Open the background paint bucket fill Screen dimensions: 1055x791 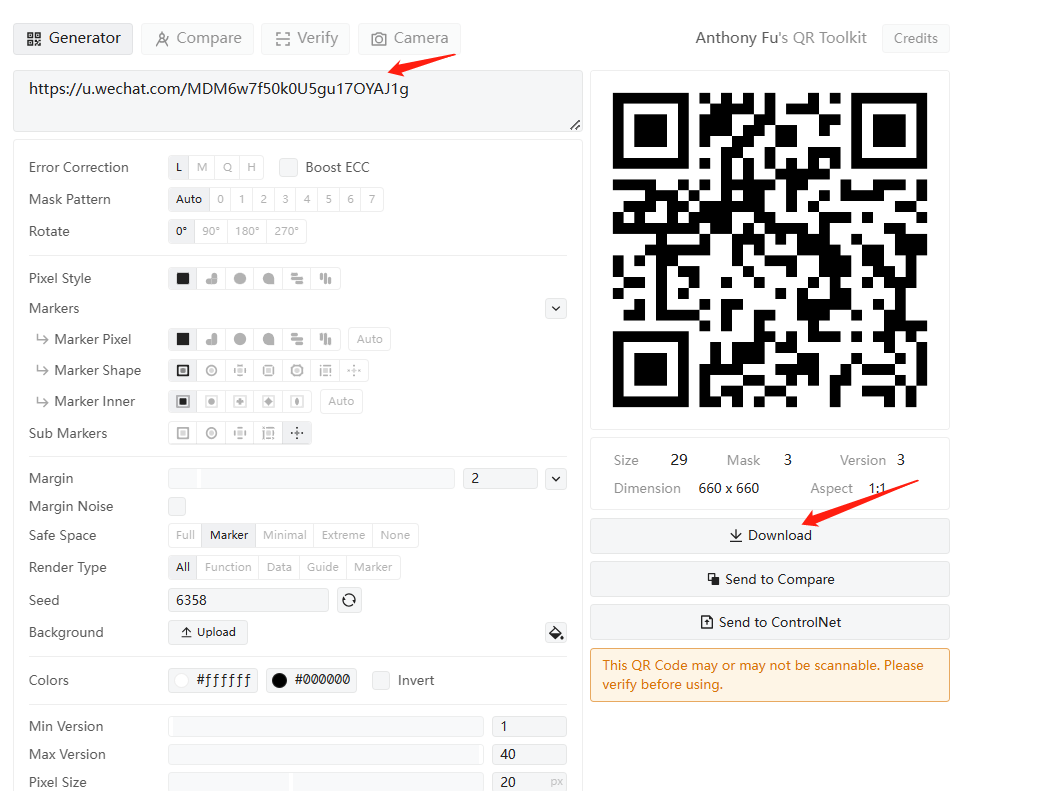(556, 633)
